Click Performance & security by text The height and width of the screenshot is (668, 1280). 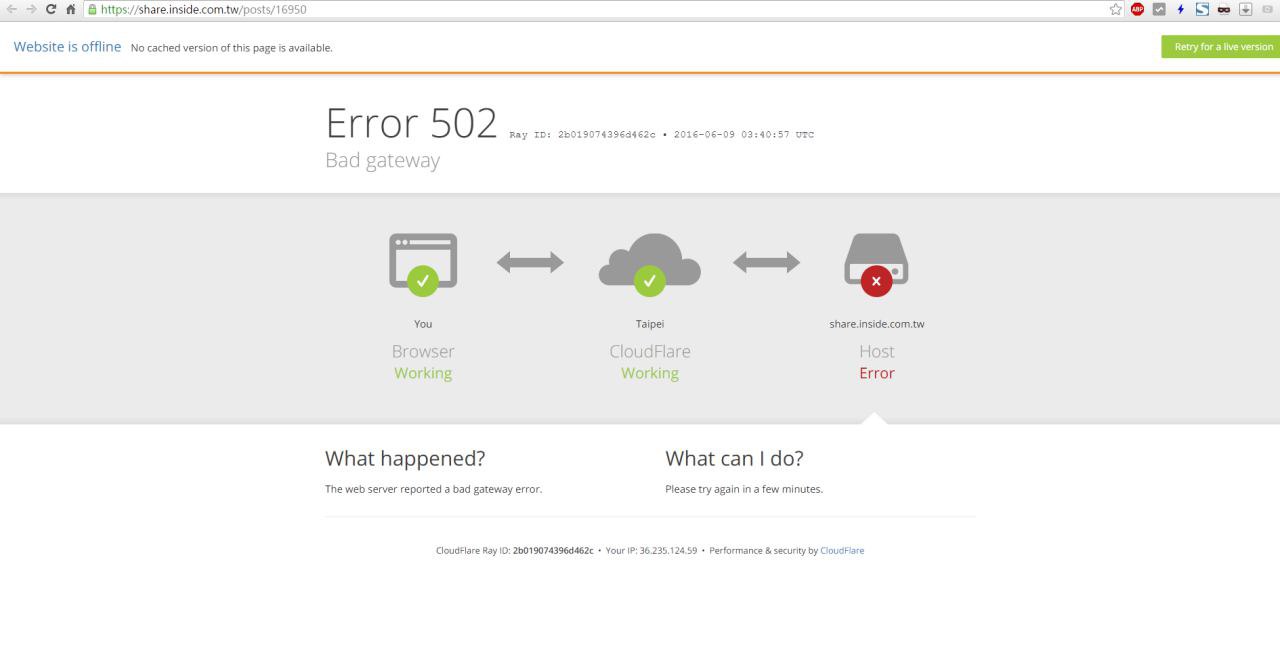click(763, 551)
